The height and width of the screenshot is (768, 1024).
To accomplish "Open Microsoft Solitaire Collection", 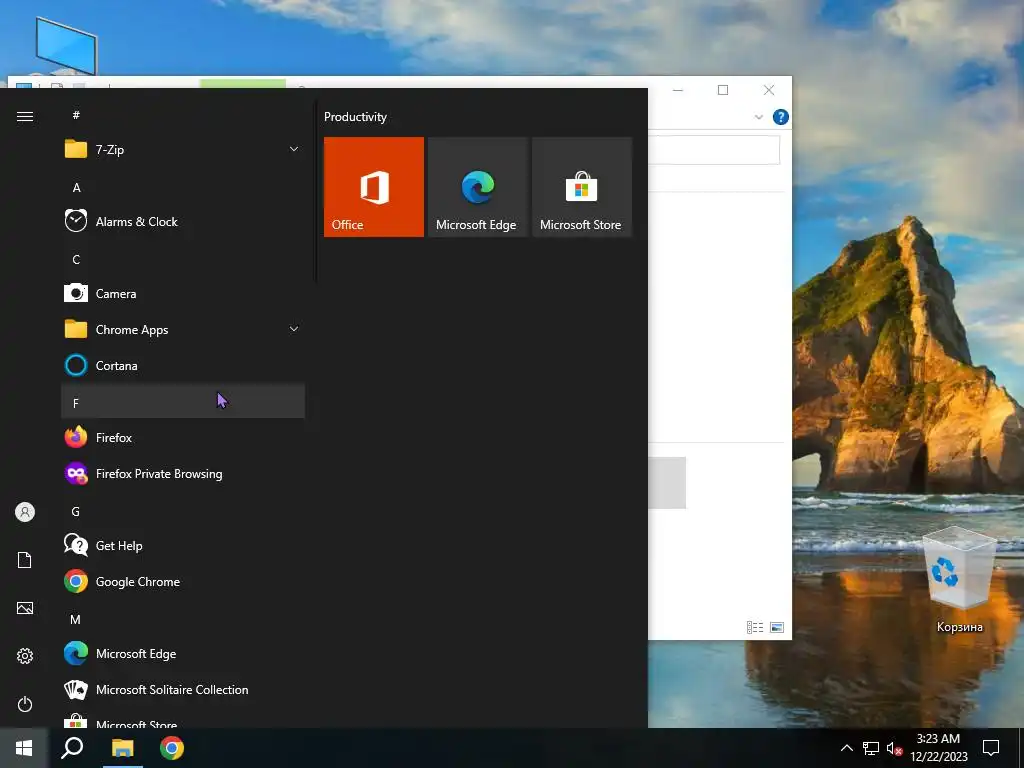I will coord(183,689).
